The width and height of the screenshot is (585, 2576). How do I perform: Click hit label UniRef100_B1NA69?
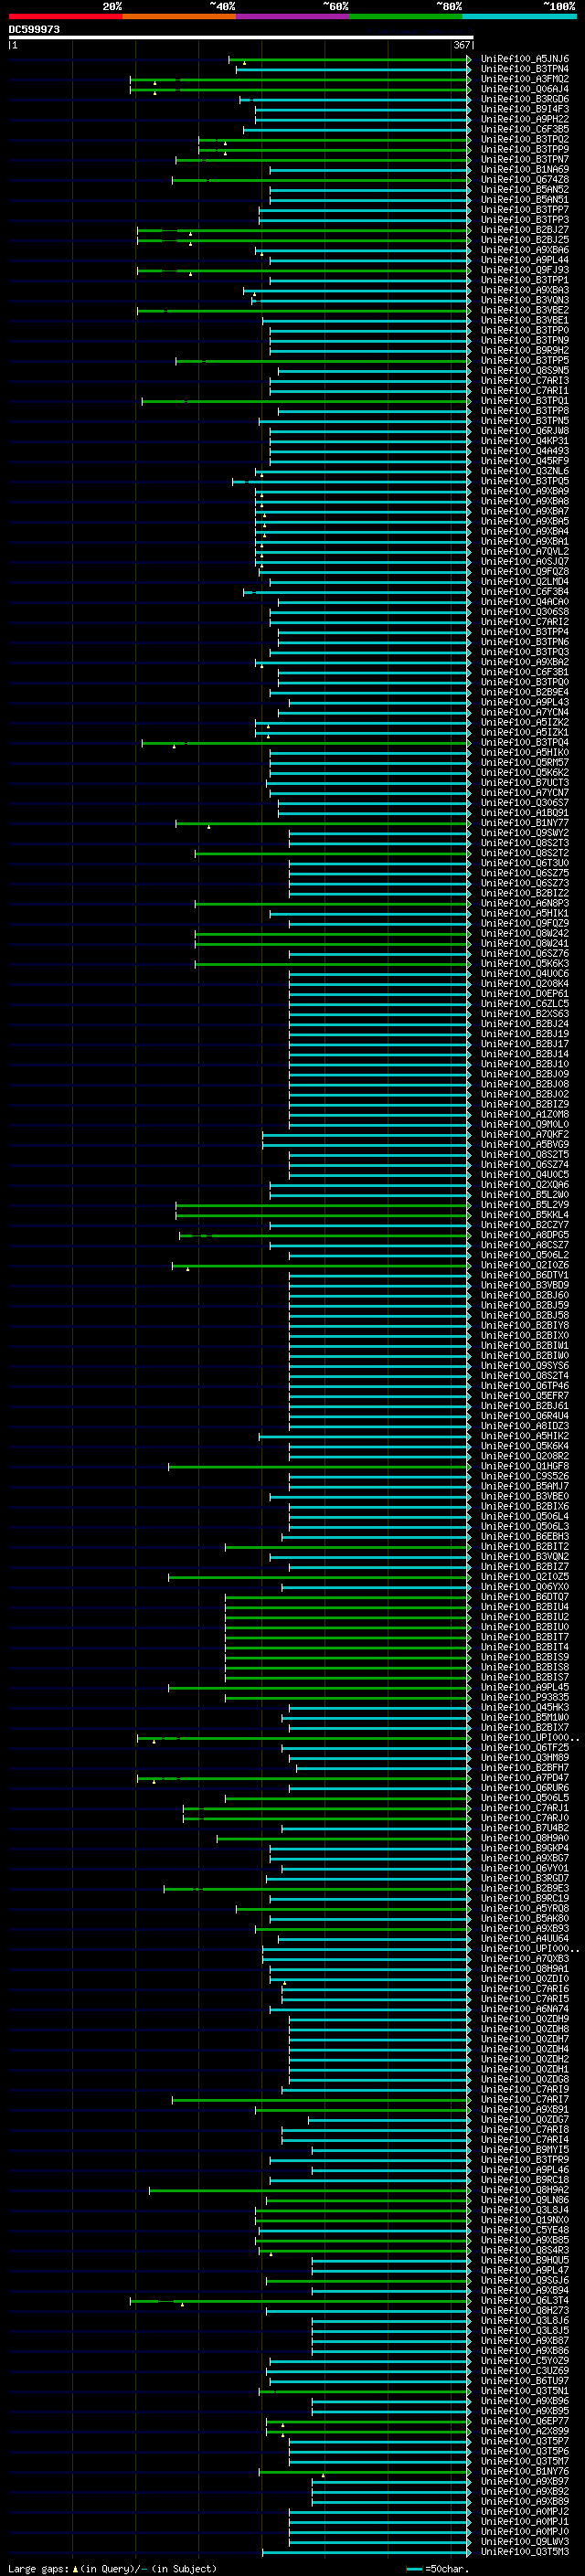(524, 170)
